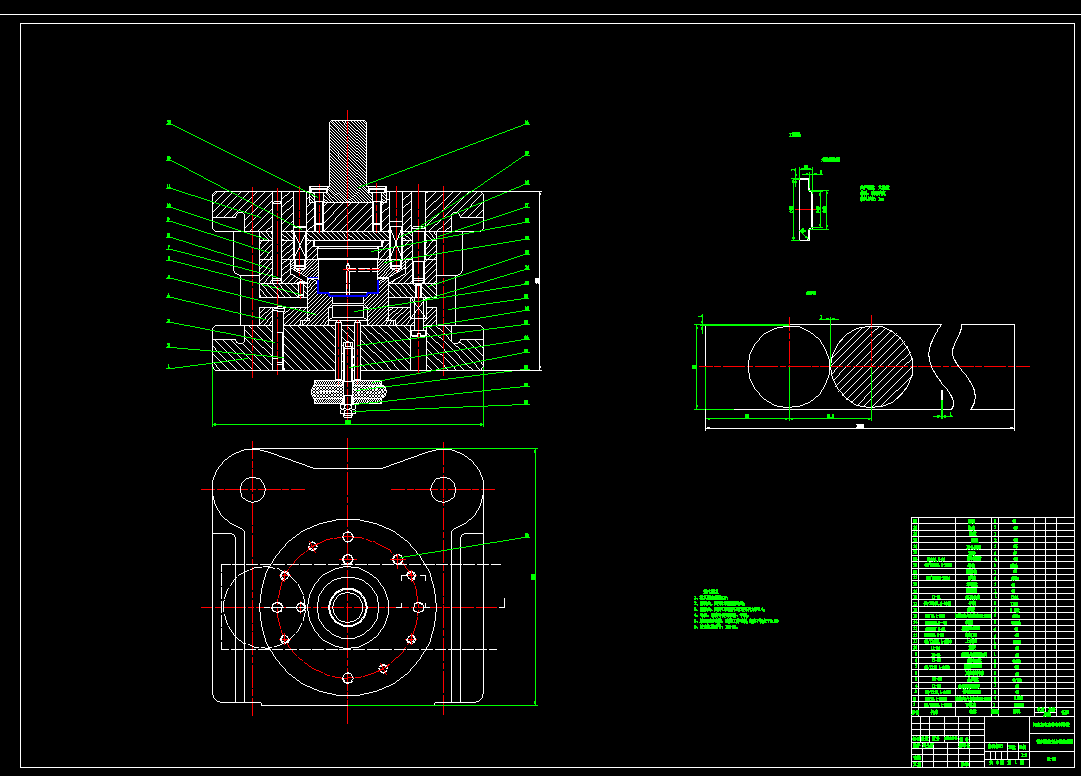The width and height of the screenshot is (1081, 777).
Task: Select the top-right guide post hole in plan view
Action: pyautogui.click(x=443, y=490)
